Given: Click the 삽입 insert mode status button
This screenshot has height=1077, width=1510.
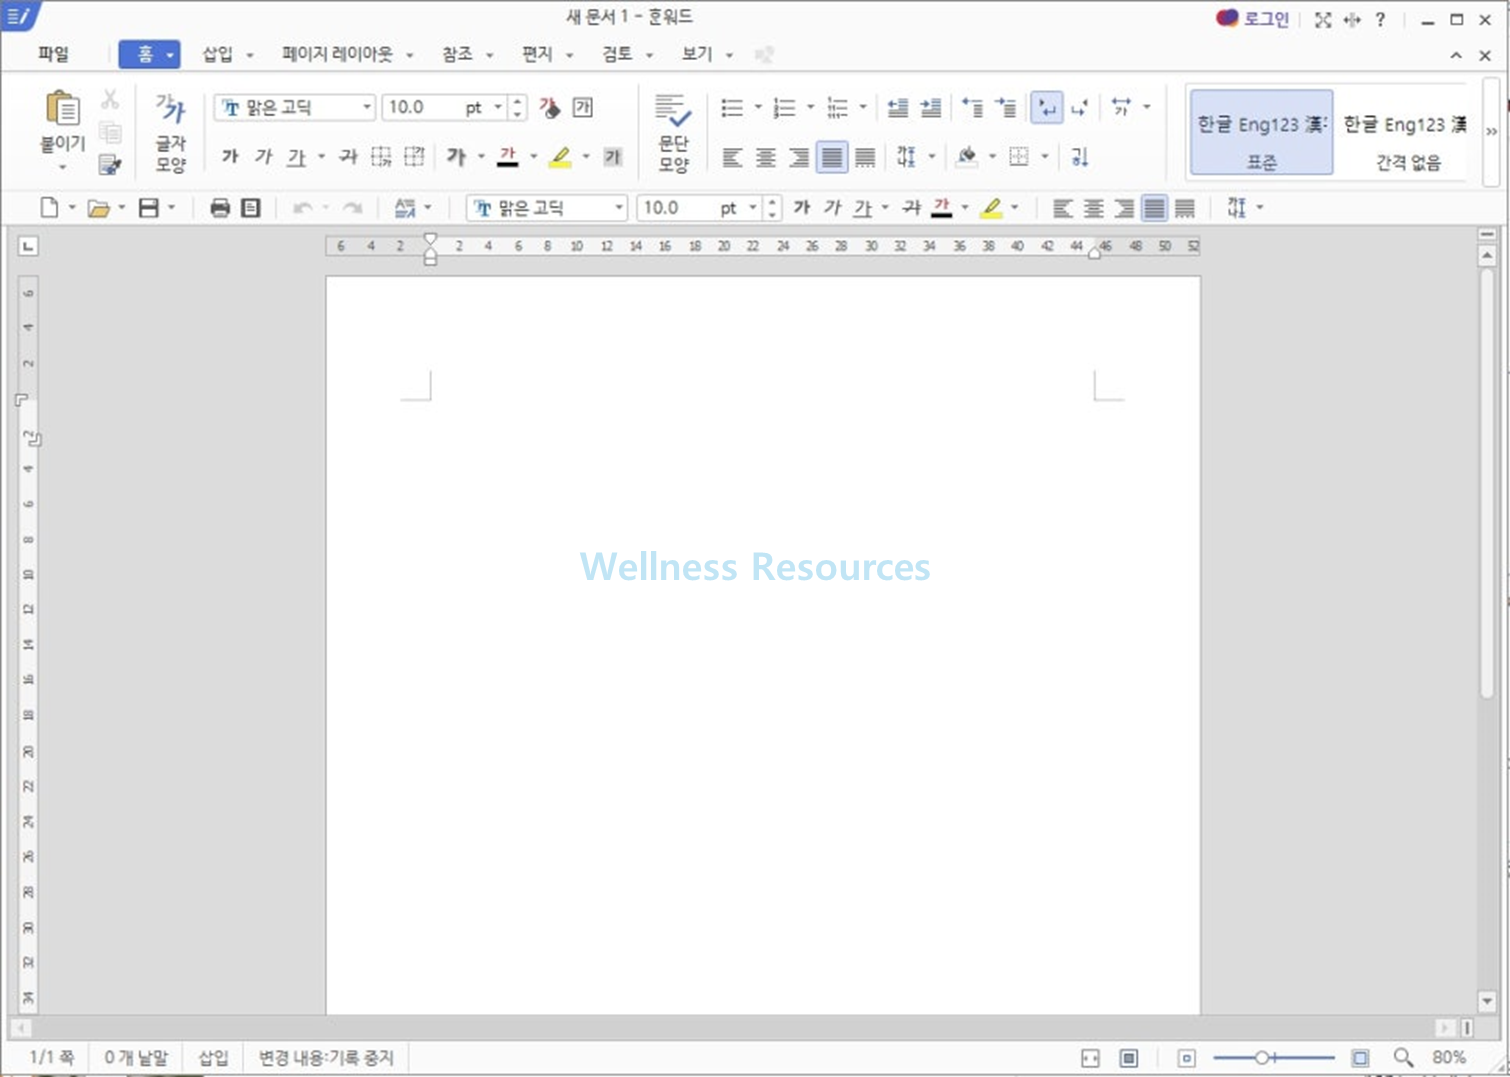Looking at the screenshot, I should [213, 1057].
